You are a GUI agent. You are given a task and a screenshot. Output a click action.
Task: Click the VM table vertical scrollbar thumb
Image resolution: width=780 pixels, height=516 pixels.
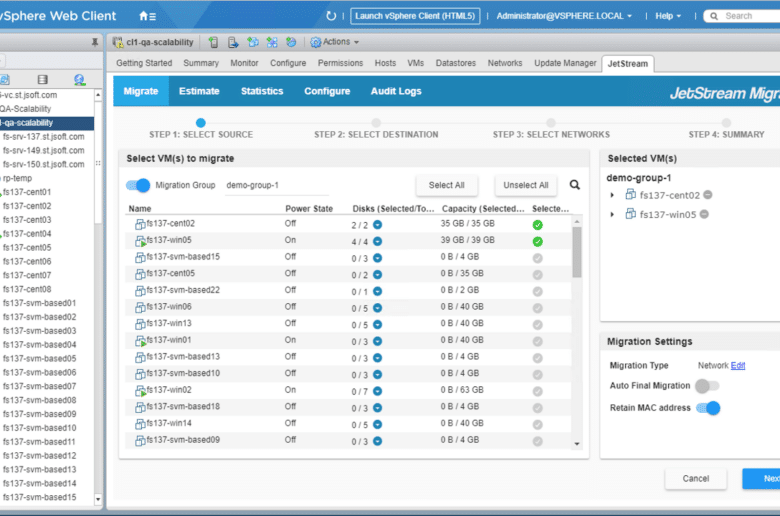click(577, 252)
